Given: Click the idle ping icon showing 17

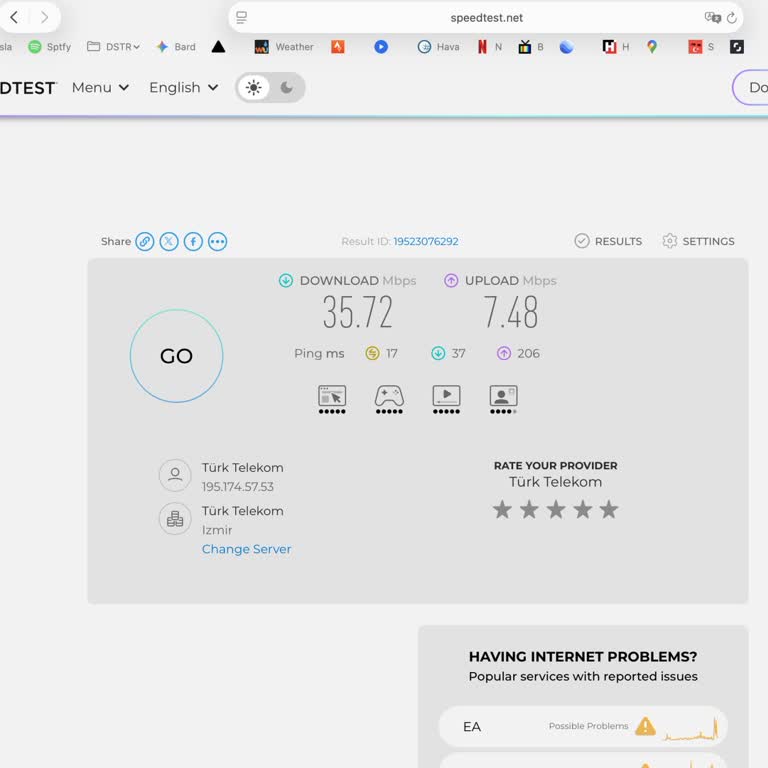Looking at the screenshot, I should pyautogui.click(x=372, y=353).
